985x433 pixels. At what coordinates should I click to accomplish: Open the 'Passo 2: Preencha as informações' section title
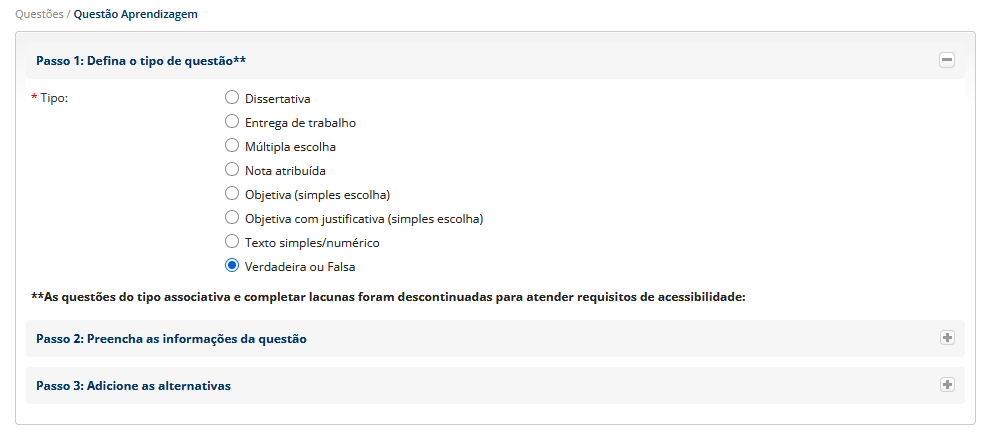pyautogui.click(x=171, y=339)
